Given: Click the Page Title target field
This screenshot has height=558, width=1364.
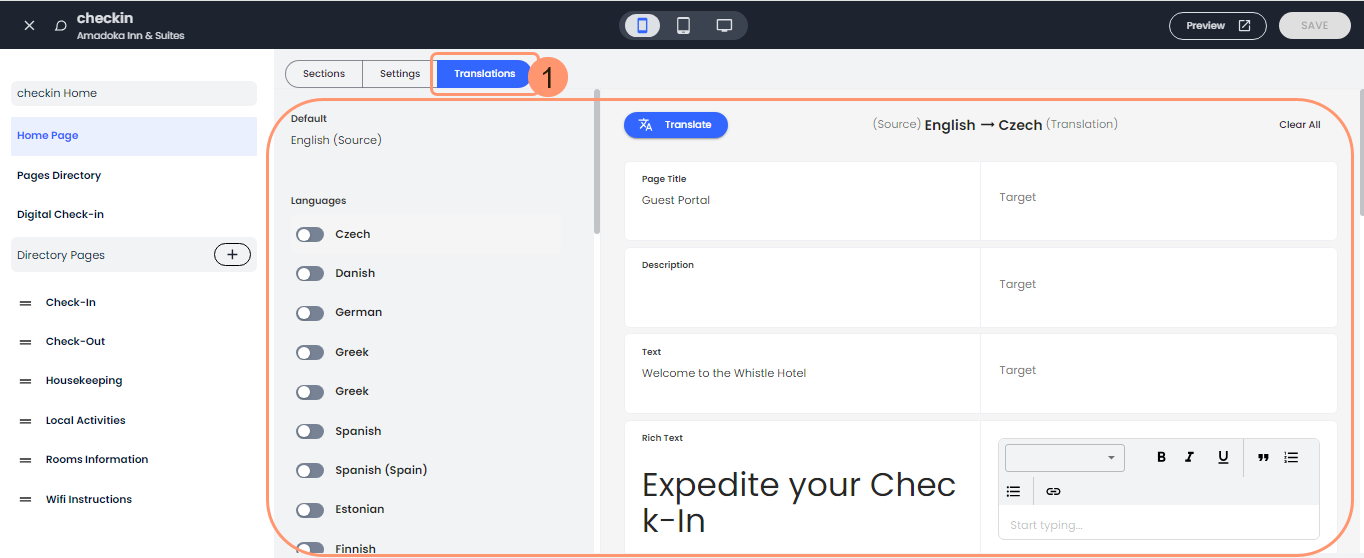Looking at the screenshot, I should (x=1158, y=198).
